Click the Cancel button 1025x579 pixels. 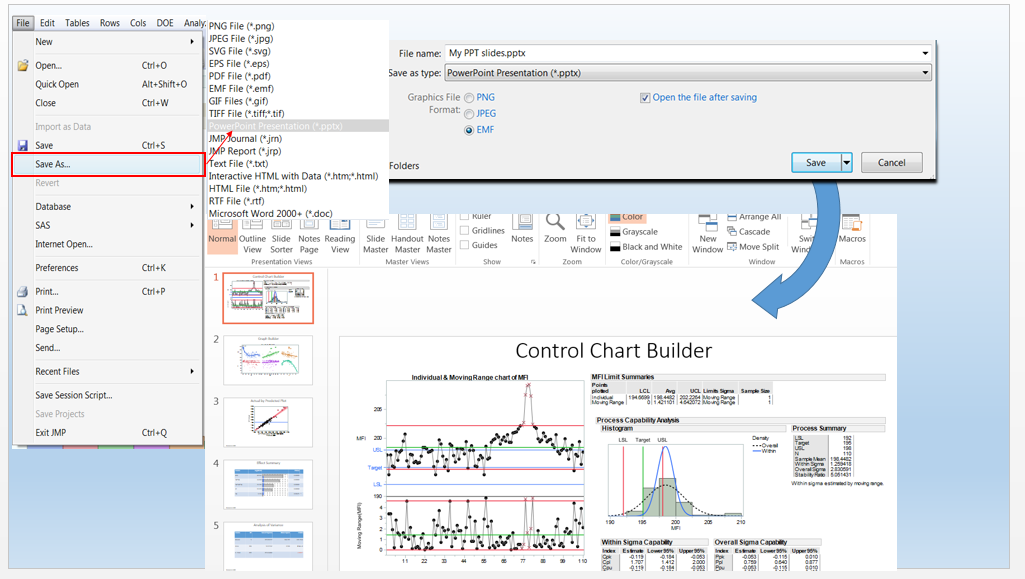tap(891, 162)
